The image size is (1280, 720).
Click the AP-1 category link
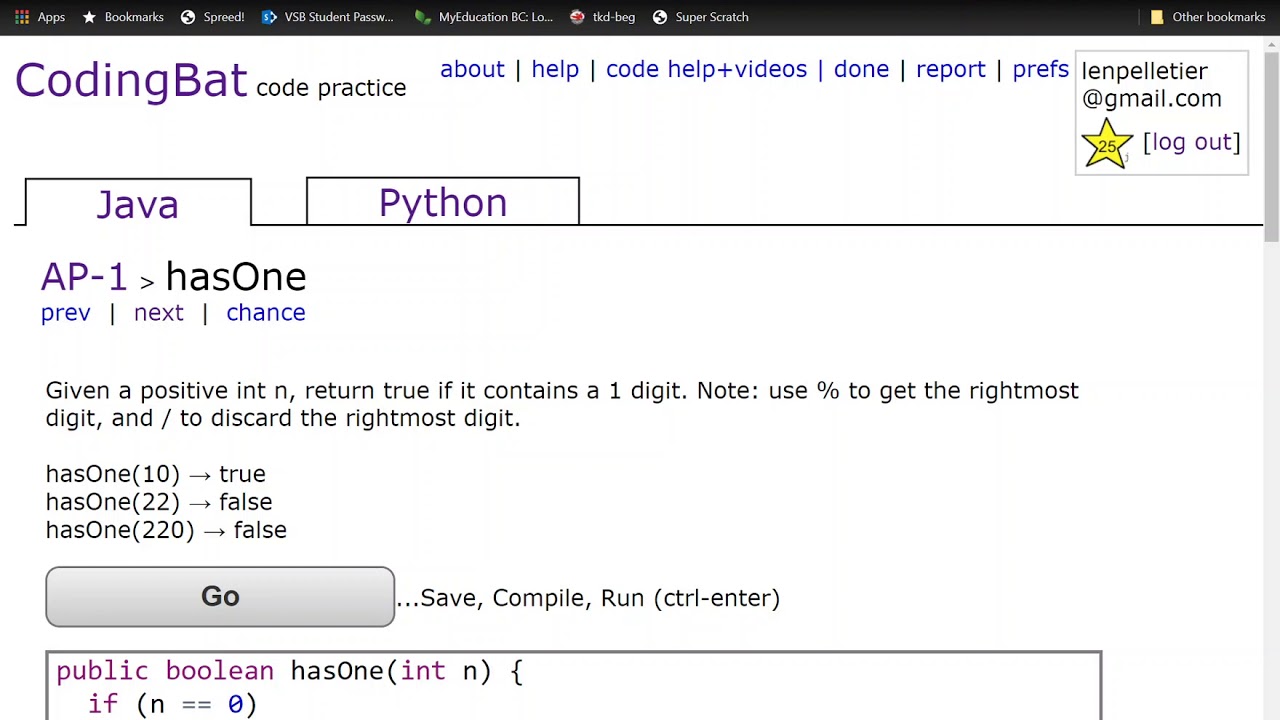(84, 277)
